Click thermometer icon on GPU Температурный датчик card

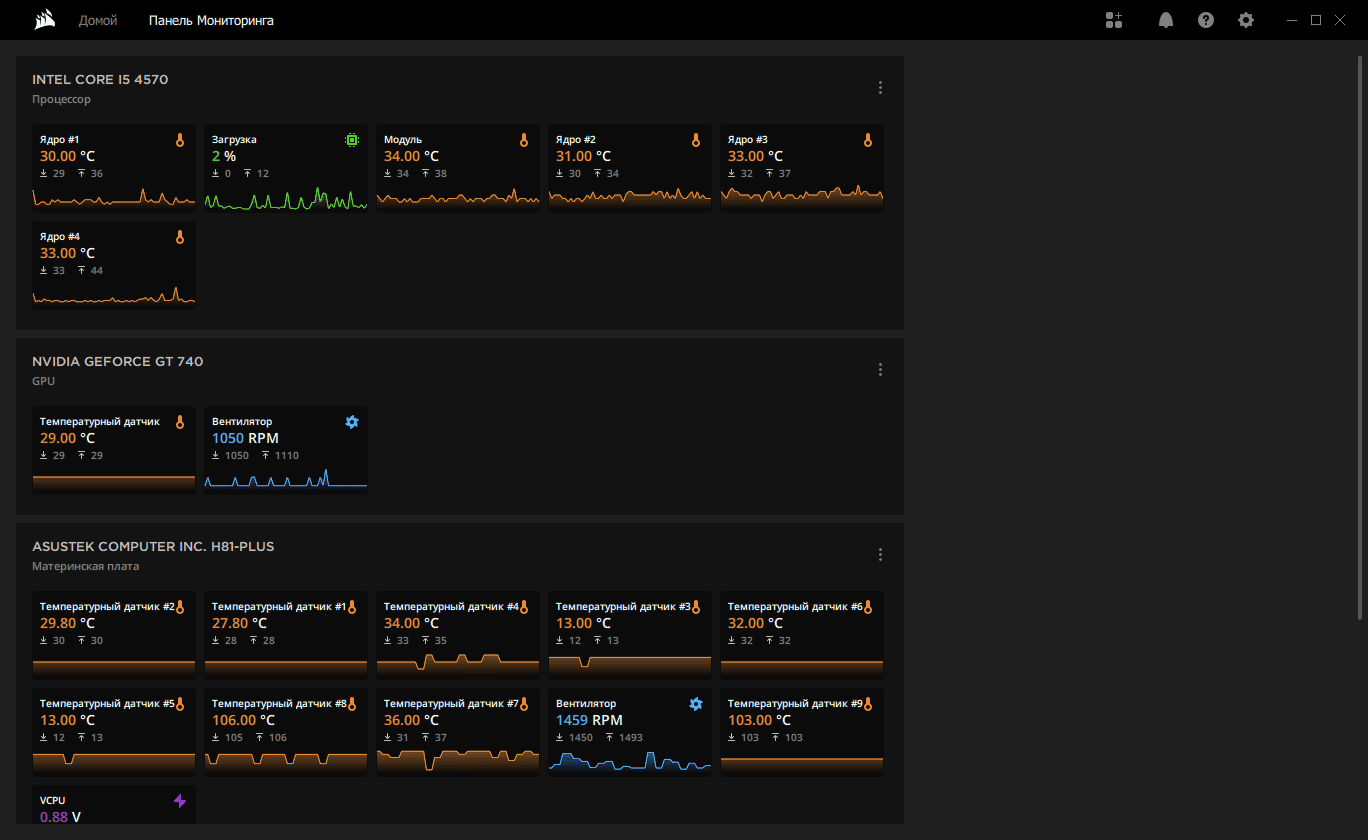180,423
